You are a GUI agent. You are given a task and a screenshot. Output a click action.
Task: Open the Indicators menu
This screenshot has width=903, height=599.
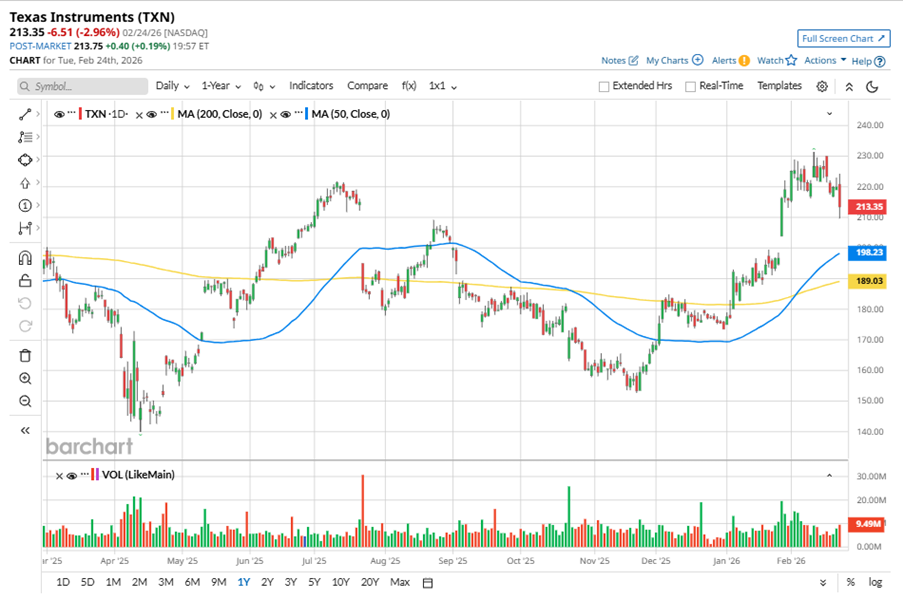pos(311,86)
